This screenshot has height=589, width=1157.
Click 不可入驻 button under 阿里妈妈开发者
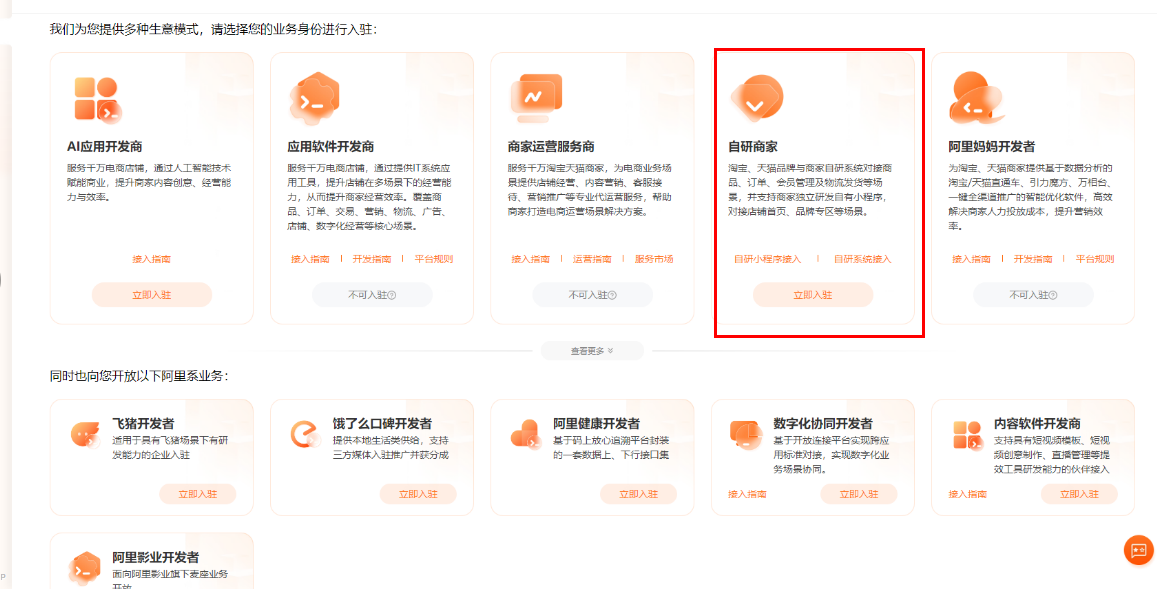(x=1033, y=294)
